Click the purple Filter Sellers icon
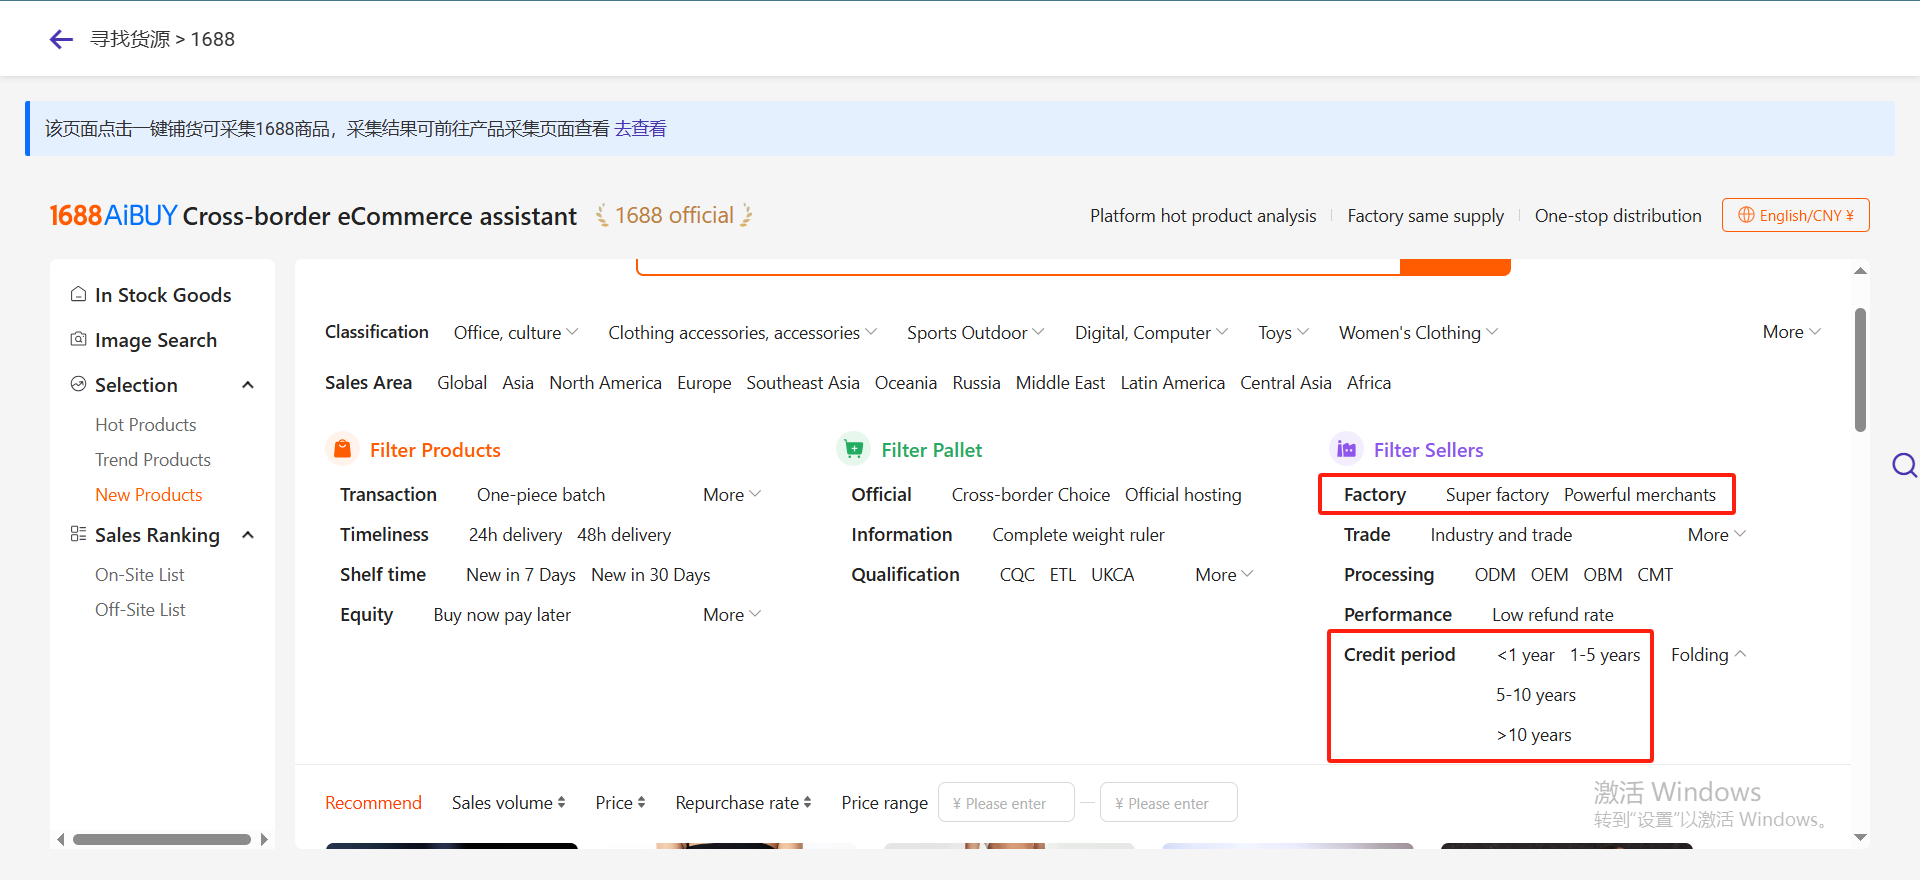The image size is (1920, 880). 1346,450
